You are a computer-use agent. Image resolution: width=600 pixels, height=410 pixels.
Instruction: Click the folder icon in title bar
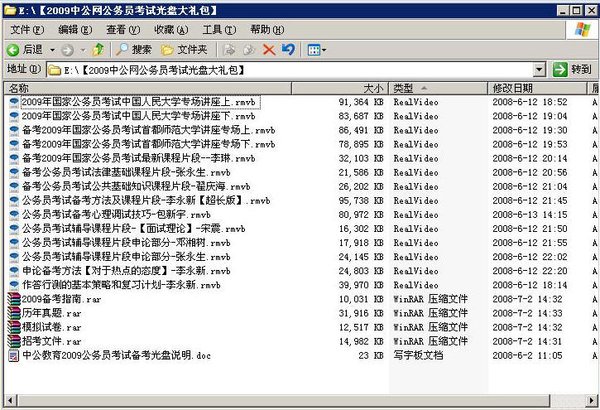pyautogui.click(x=10, y=10)
